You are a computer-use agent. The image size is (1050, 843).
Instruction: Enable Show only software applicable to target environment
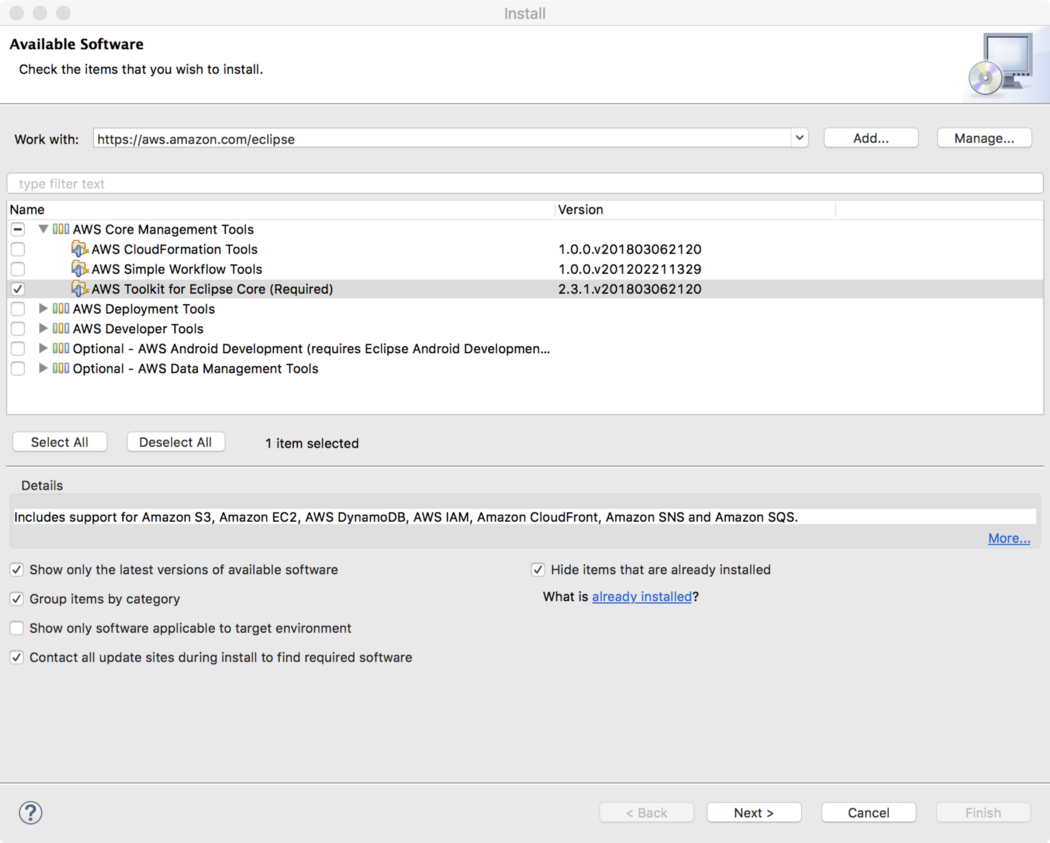17,628
